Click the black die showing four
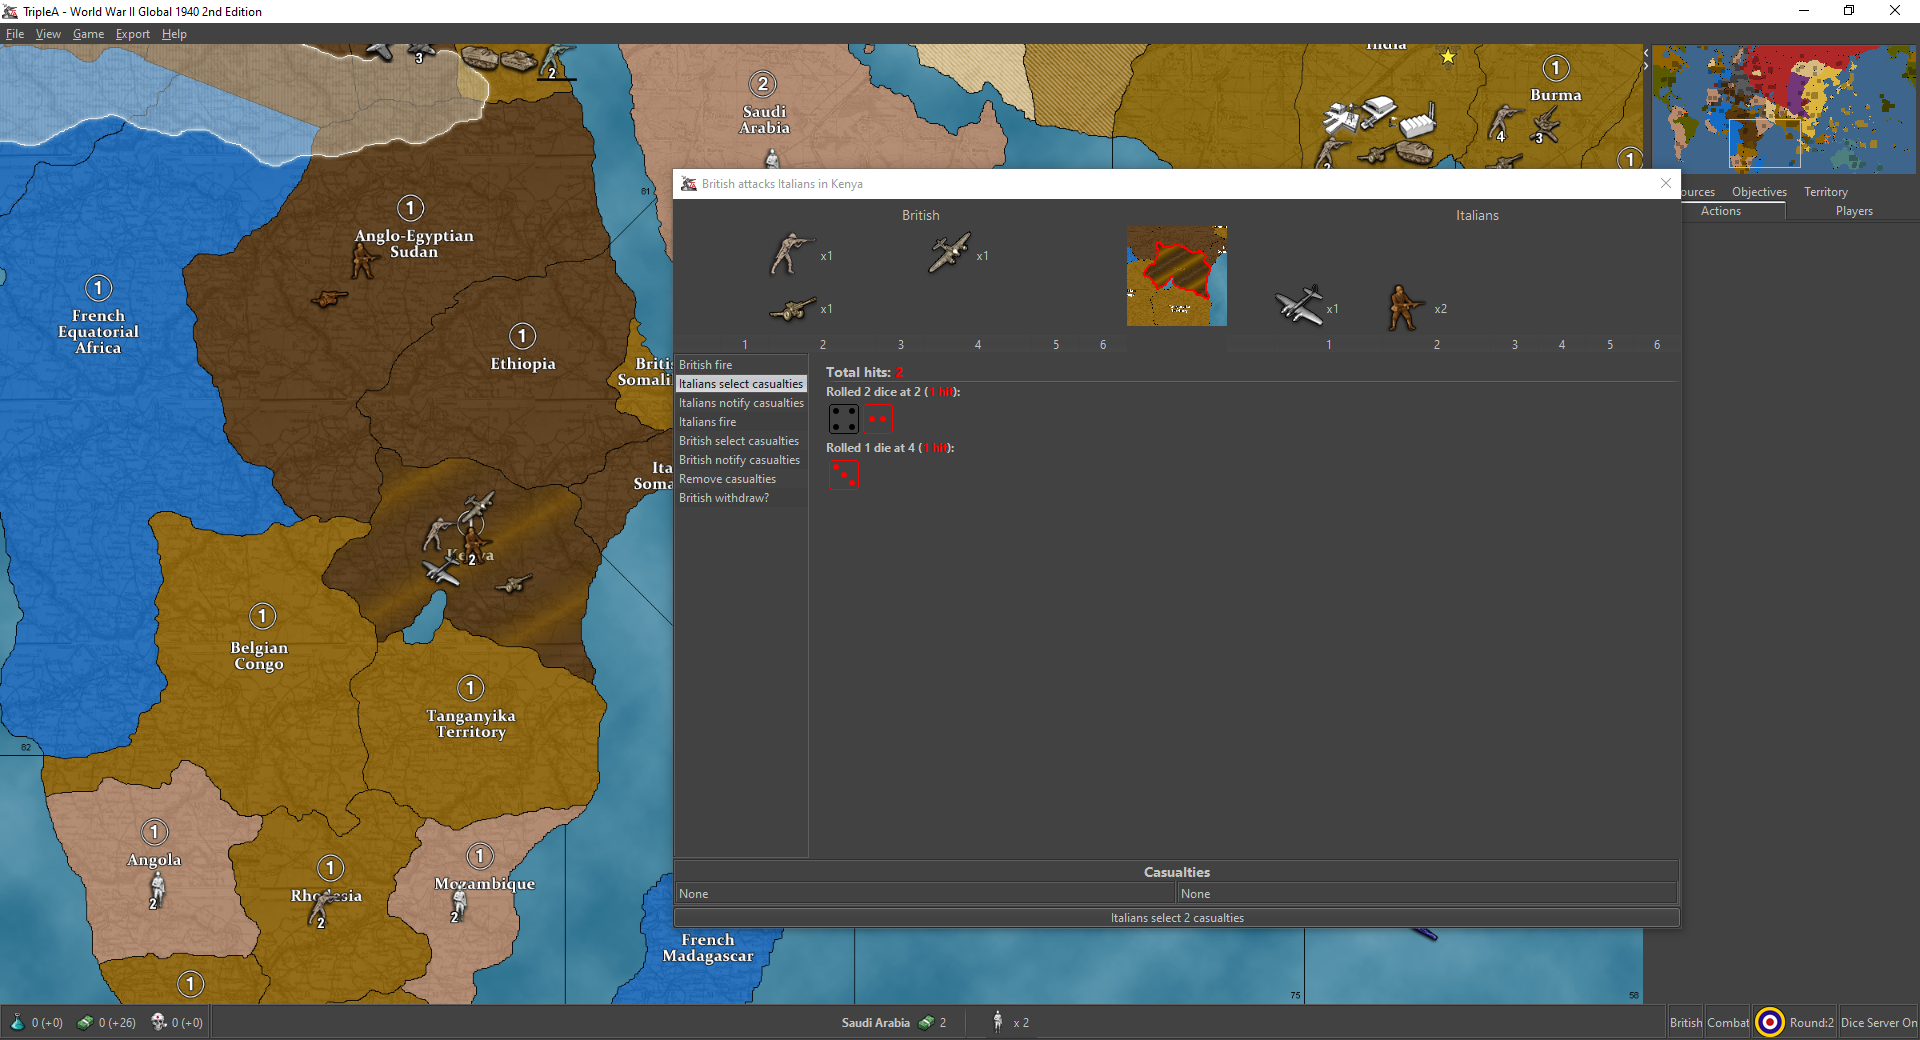Viewport: 1920px width, 1040px height. (844, 419)
